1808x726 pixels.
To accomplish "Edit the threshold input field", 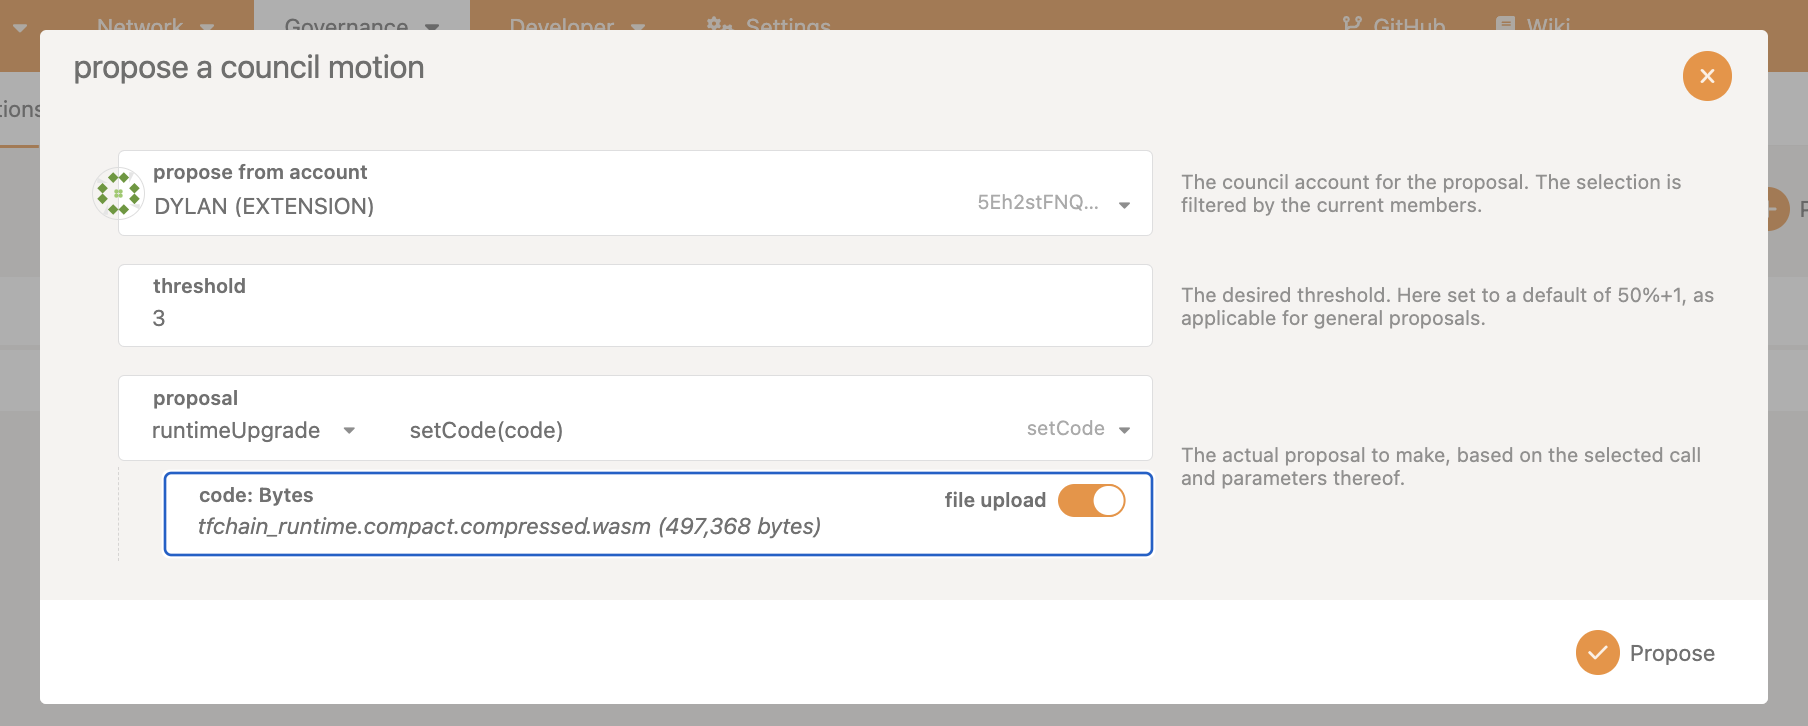I will (635, 306).
